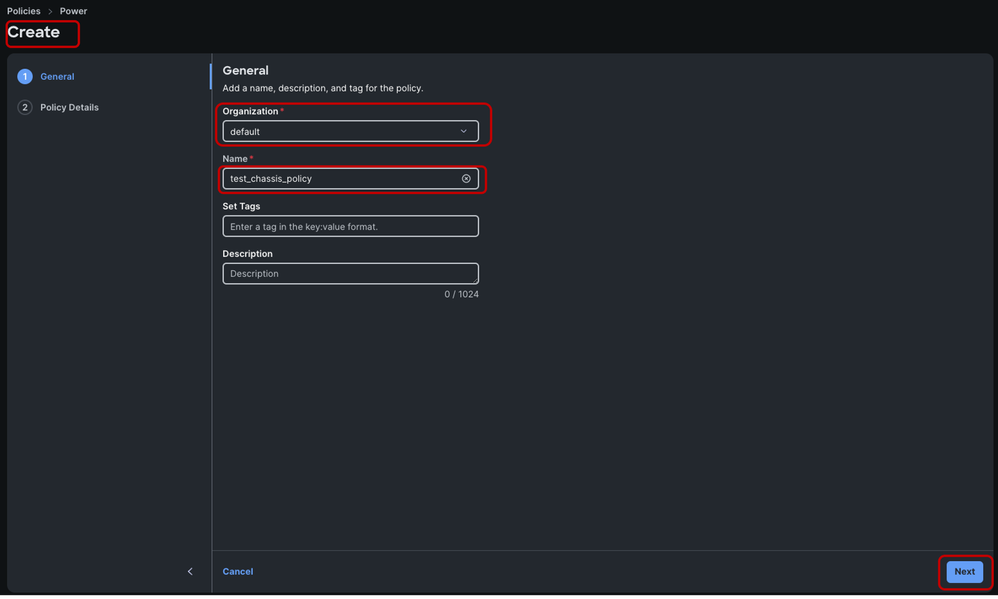The width and height of the screenshot is (998, 599).
Task: Click into the Description text area
Action: [351, 274]
